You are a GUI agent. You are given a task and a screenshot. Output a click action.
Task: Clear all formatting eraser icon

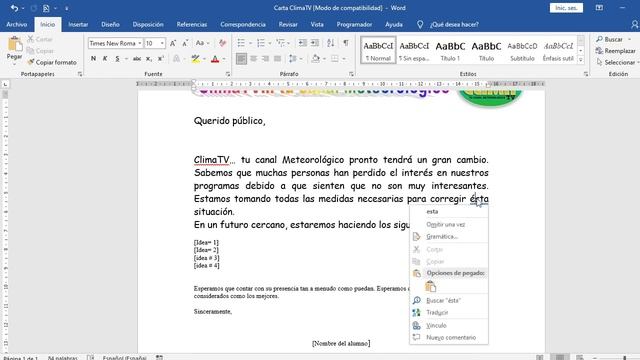click(x=222, y=43)
